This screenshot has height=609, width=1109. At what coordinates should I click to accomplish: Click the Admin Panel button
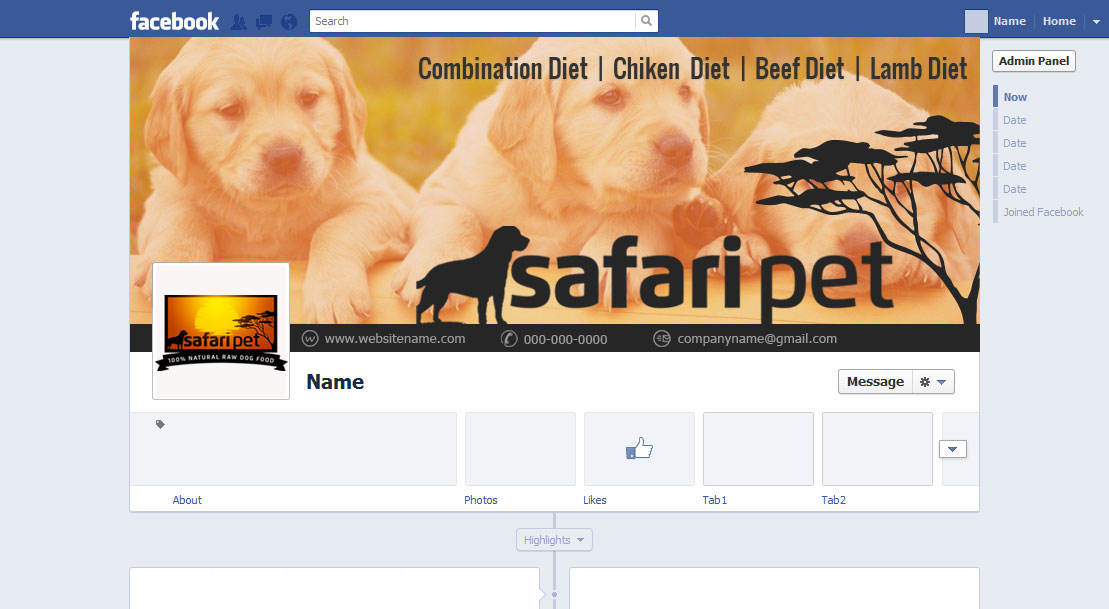pos(1033,61)
